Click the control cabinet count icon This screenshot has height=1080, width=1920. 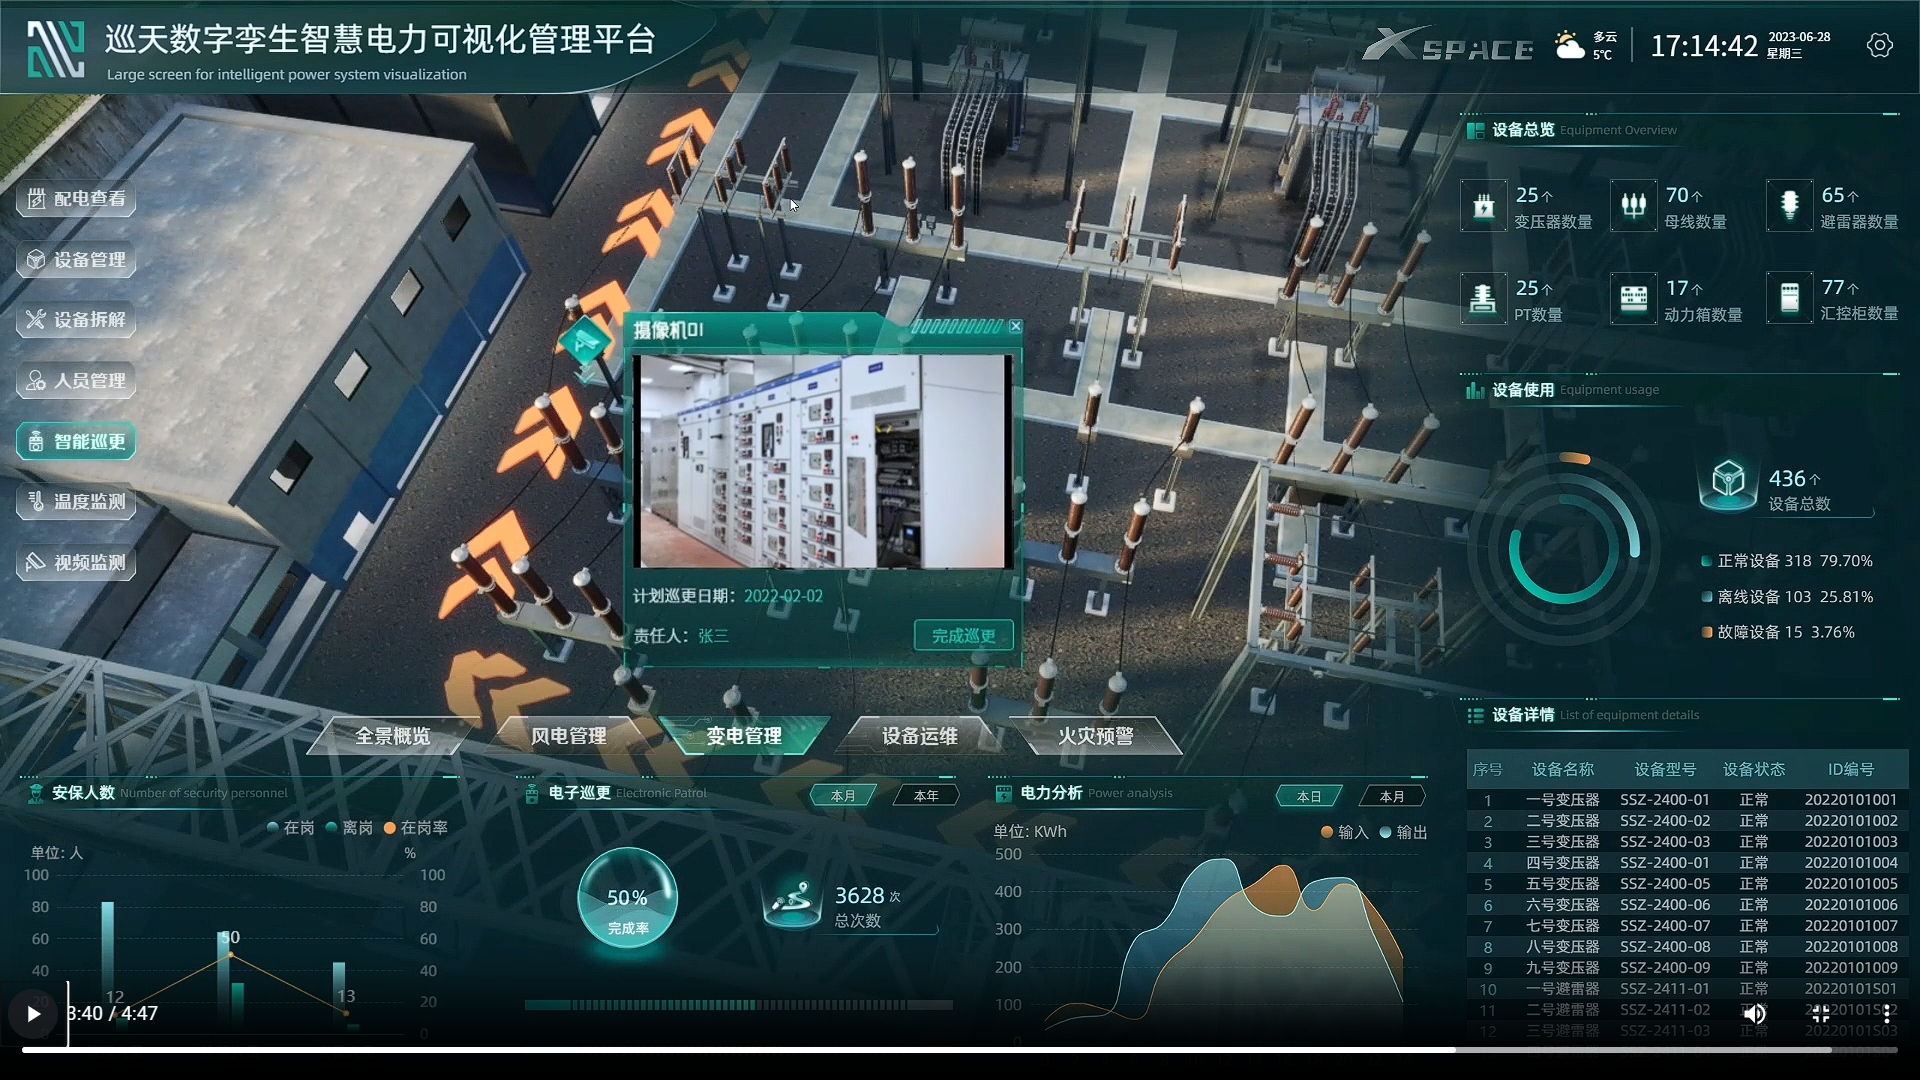pos(1789,298)
